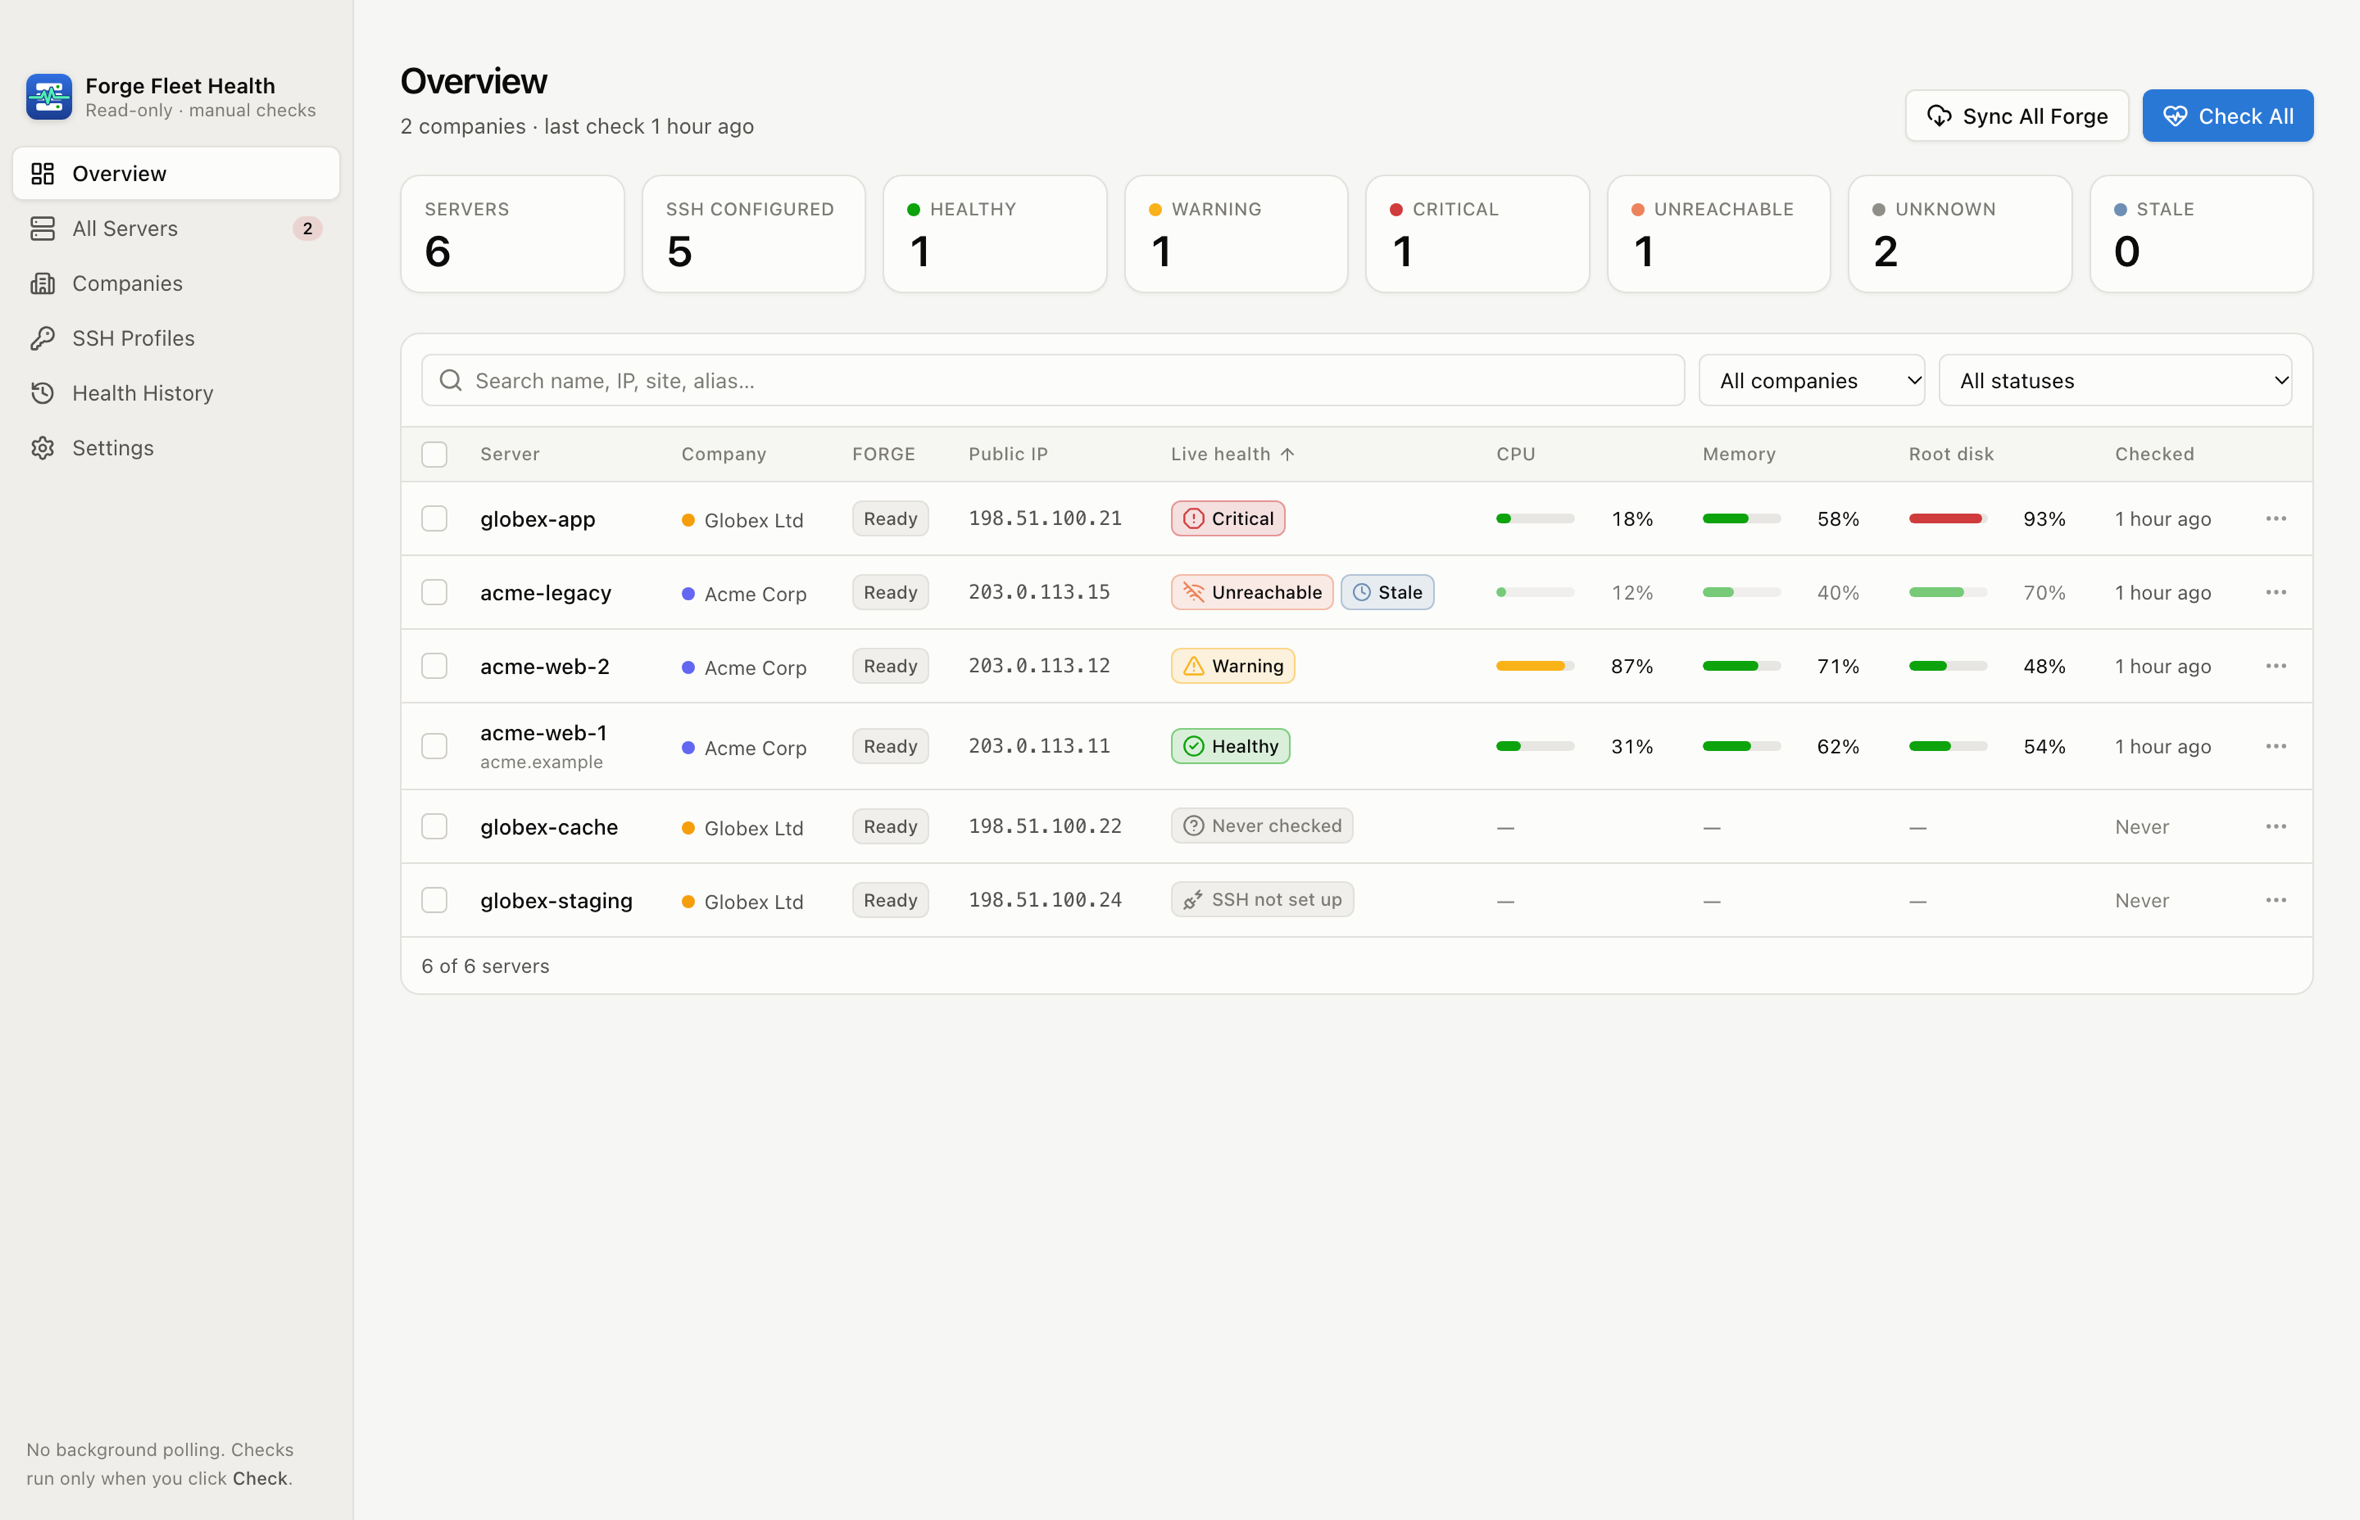Viewport: 2360px width, 1520px height.
Task: Open the more menu for globex-cache
Action: [x=2276, y=827]
